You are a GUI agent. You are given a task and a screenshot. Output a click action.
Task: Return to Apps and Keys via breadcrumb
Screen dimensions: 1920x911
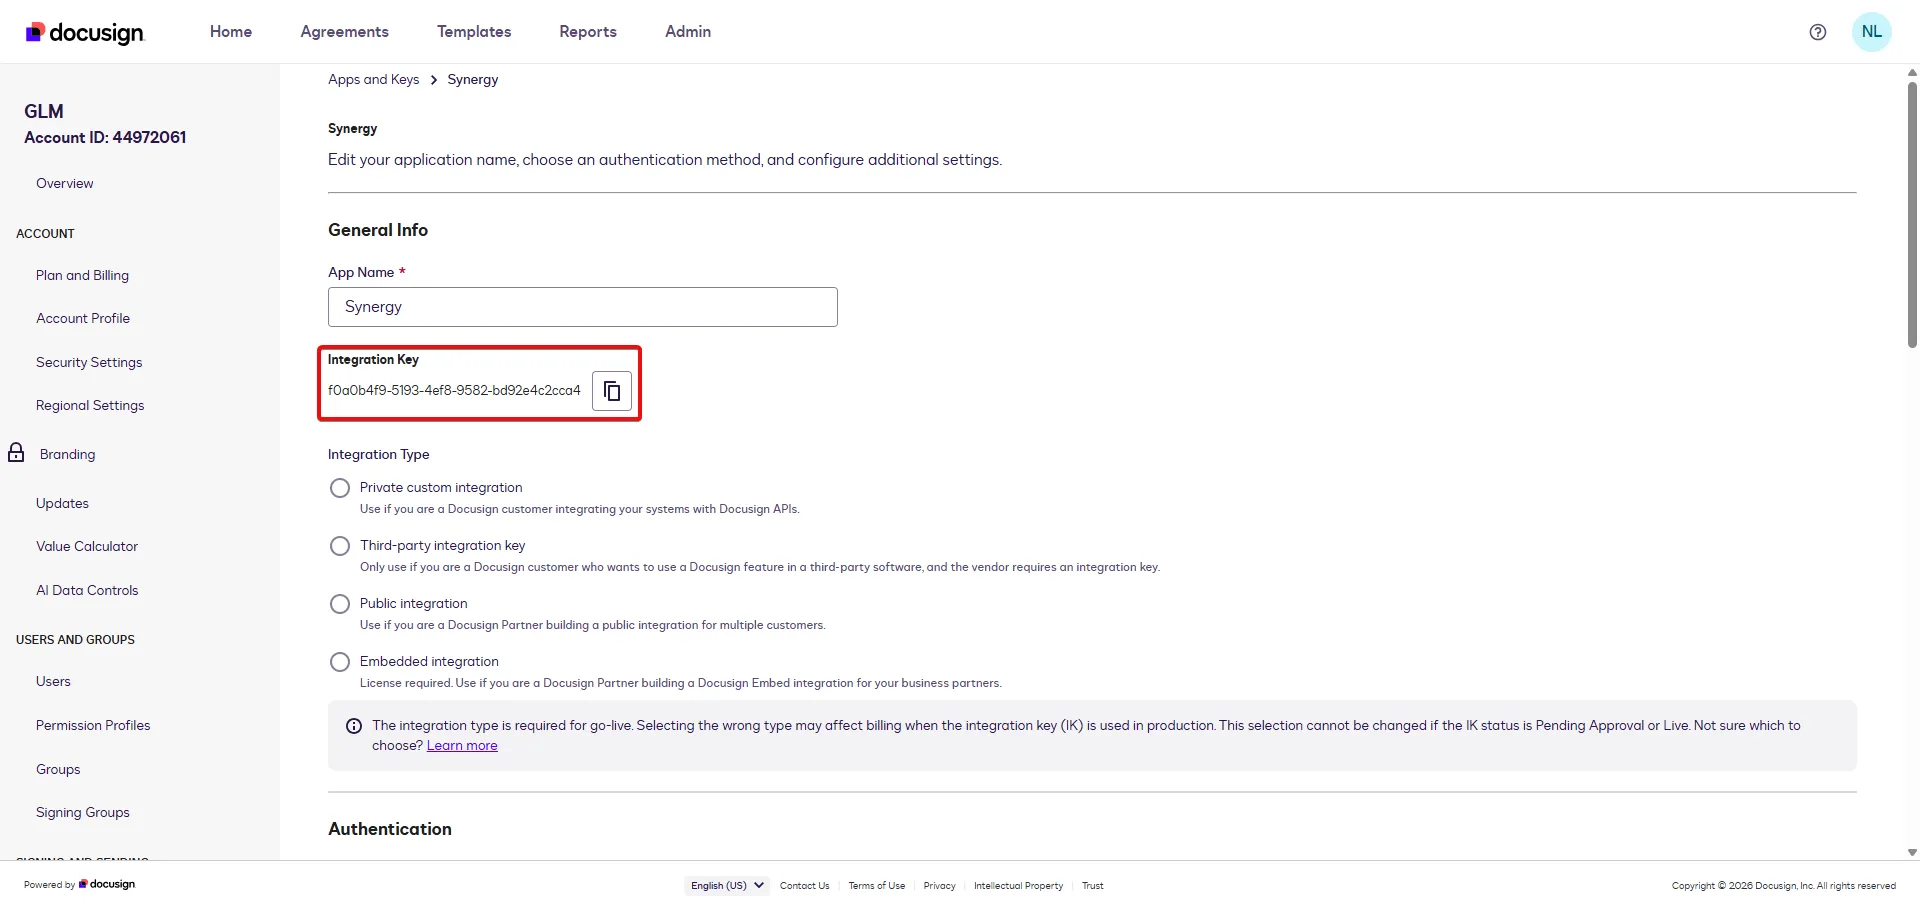(x=373, y=79)
